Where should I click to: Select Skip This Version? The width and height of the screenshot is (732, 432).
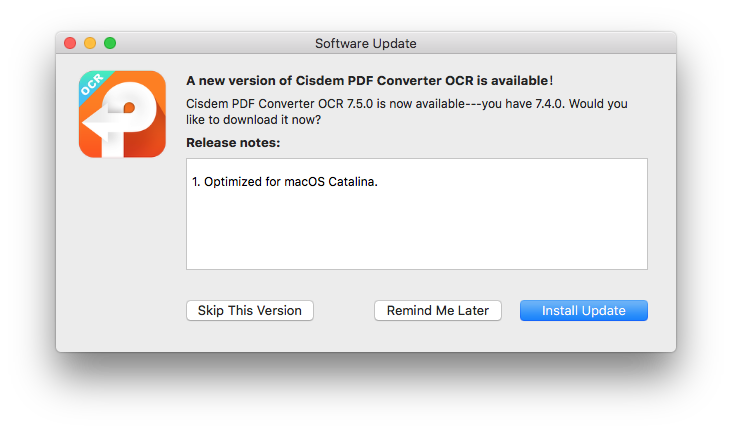(249, 311)
